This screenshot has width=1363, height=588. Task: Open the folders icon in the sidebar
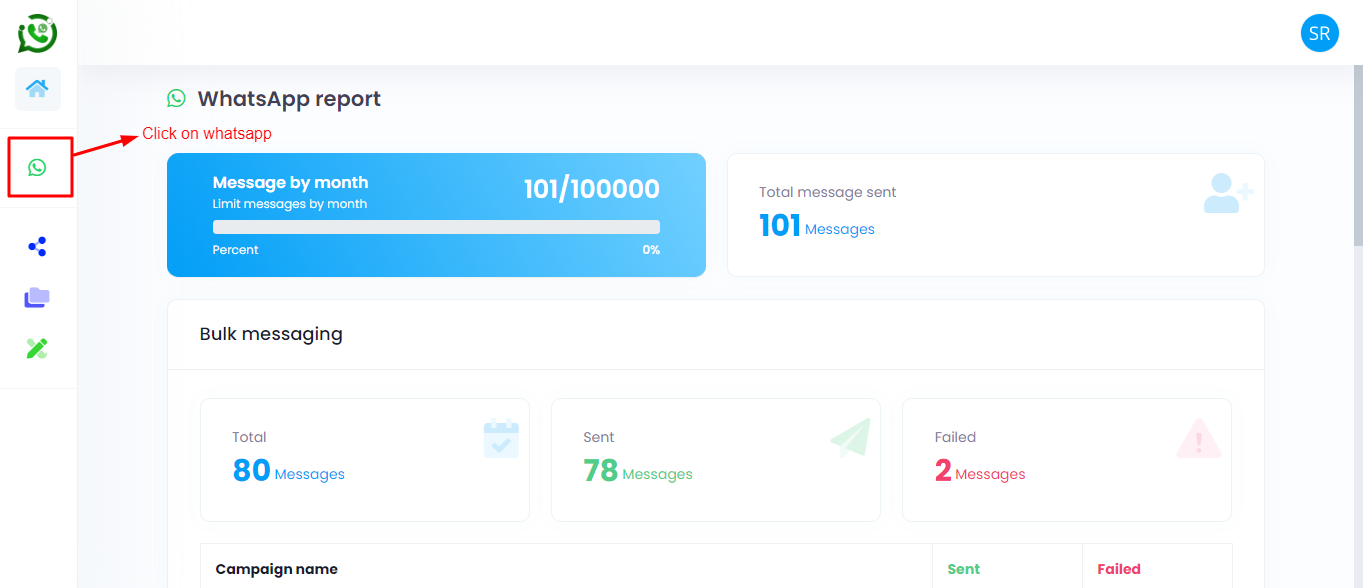(x=37, y=297)
